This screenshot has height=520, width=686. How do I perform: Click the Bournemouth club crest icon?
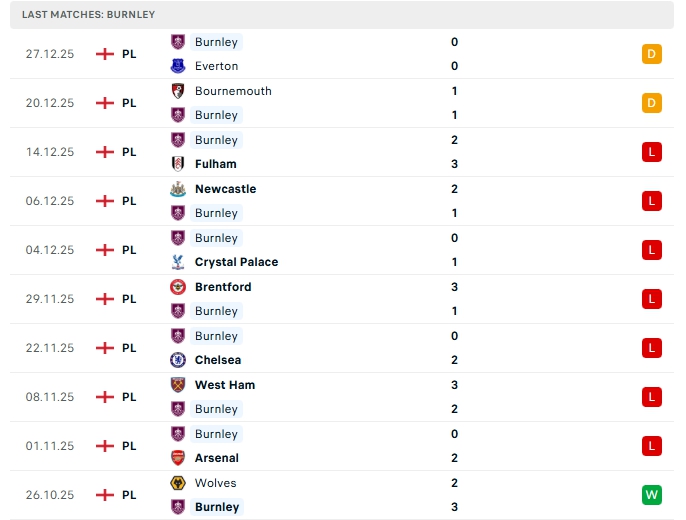point(178,91)
